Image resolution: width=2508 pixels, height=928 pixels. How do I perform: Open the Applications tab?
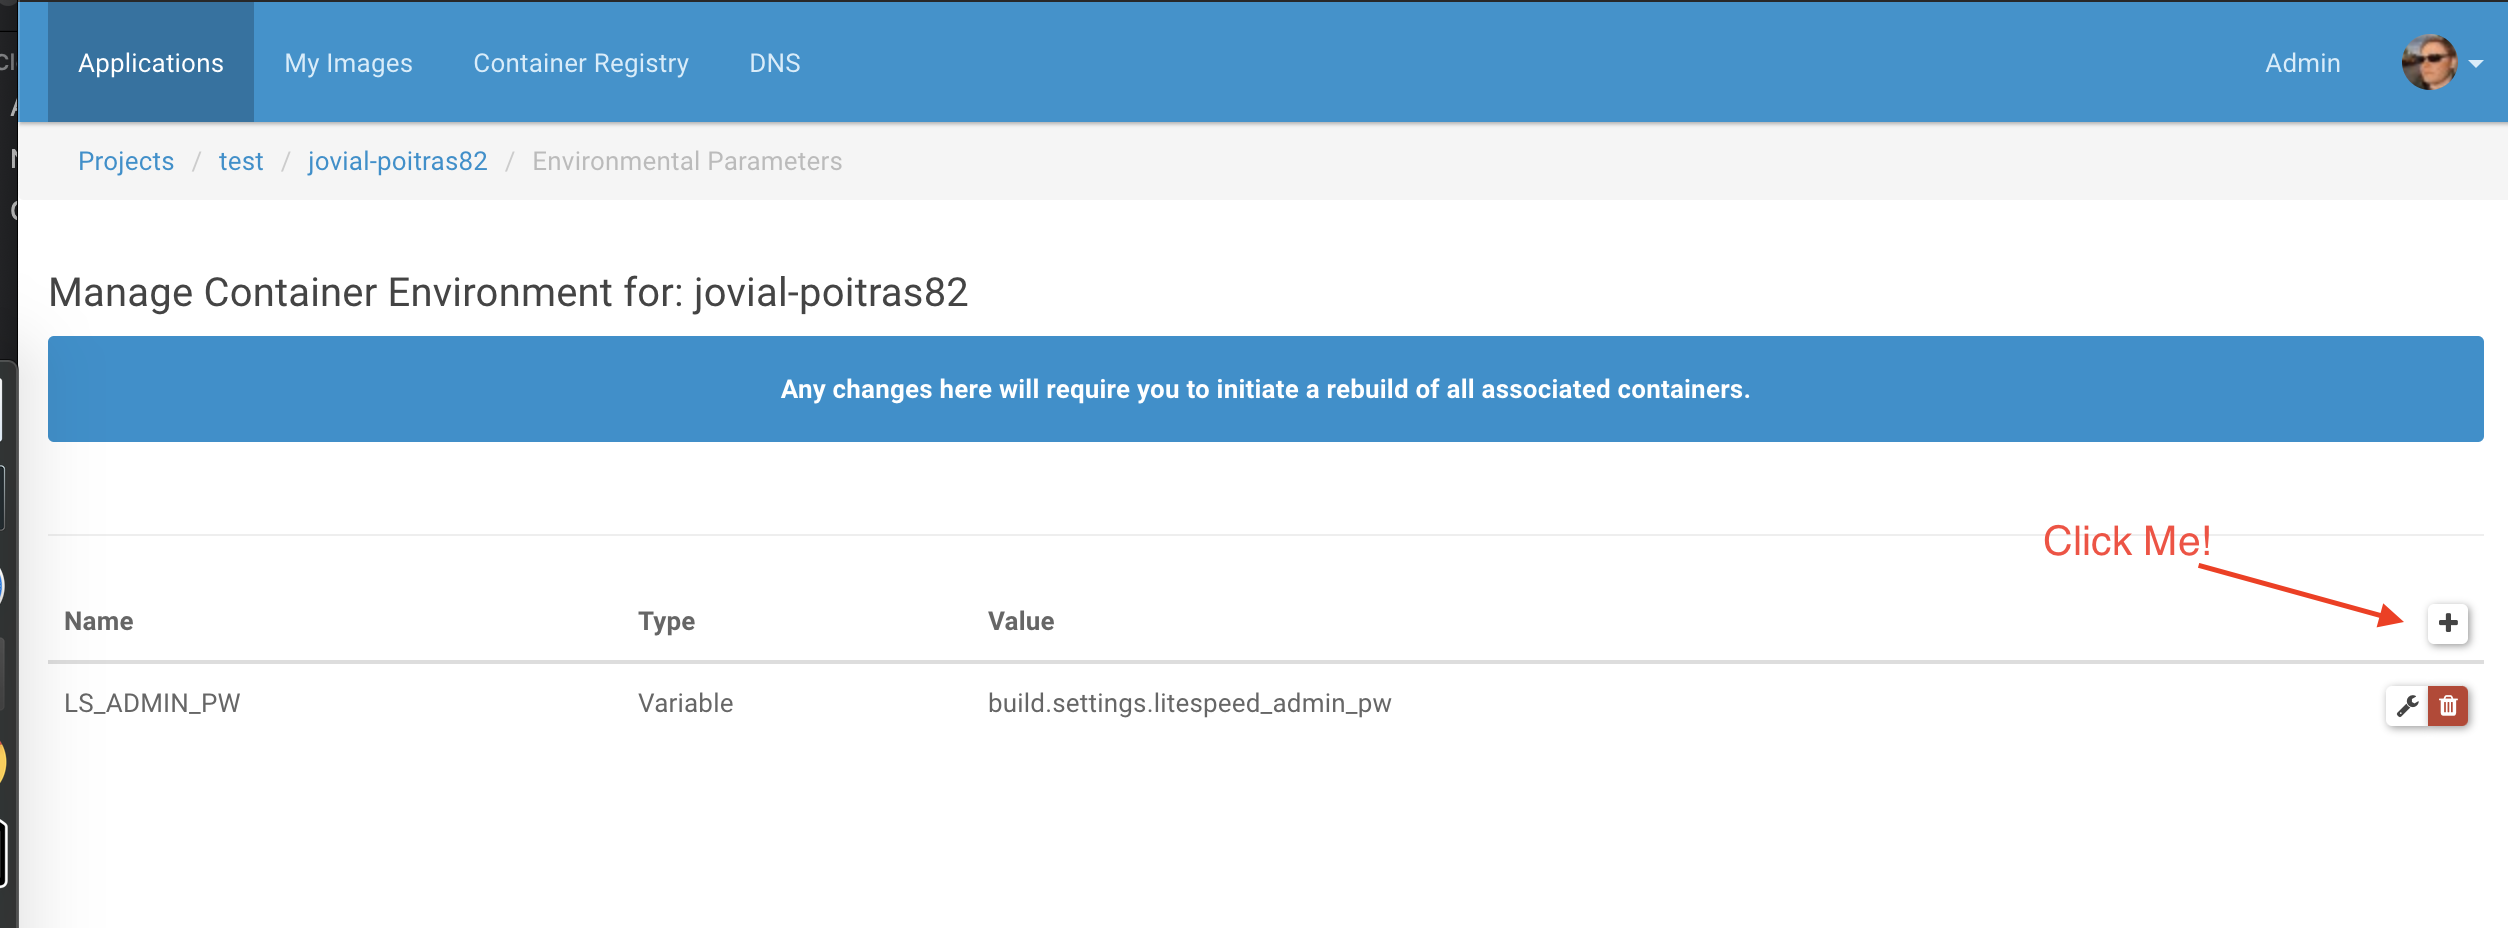coord(151,62)
